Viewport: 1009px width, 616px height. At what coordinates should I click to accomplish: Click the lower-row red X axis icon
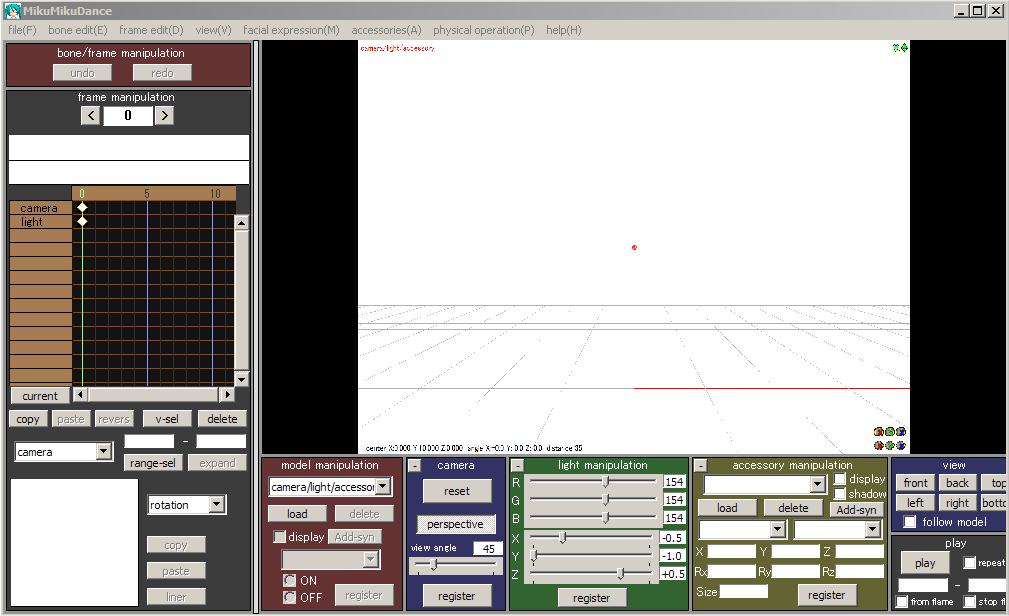point(878,445)
